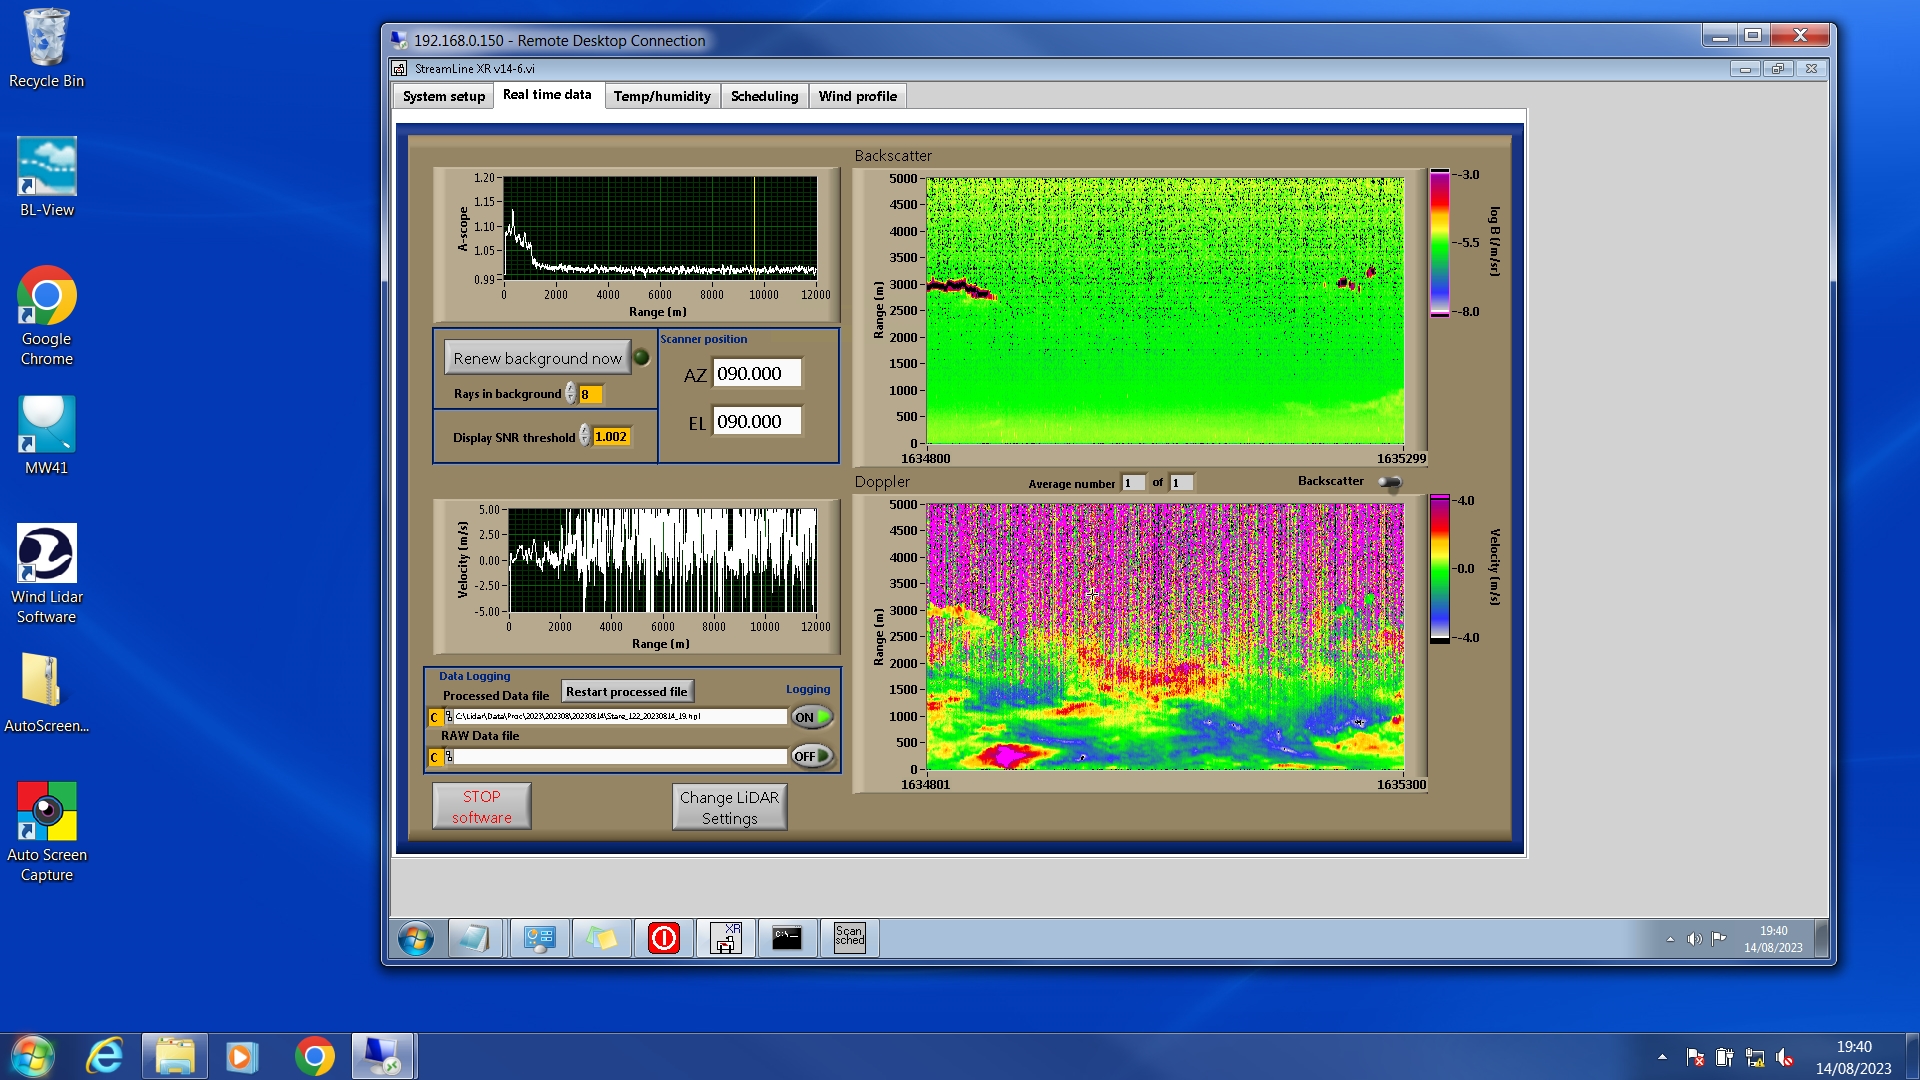
Task: Open the Scan sched taskbar icon
Action: [x=849, y=938]
